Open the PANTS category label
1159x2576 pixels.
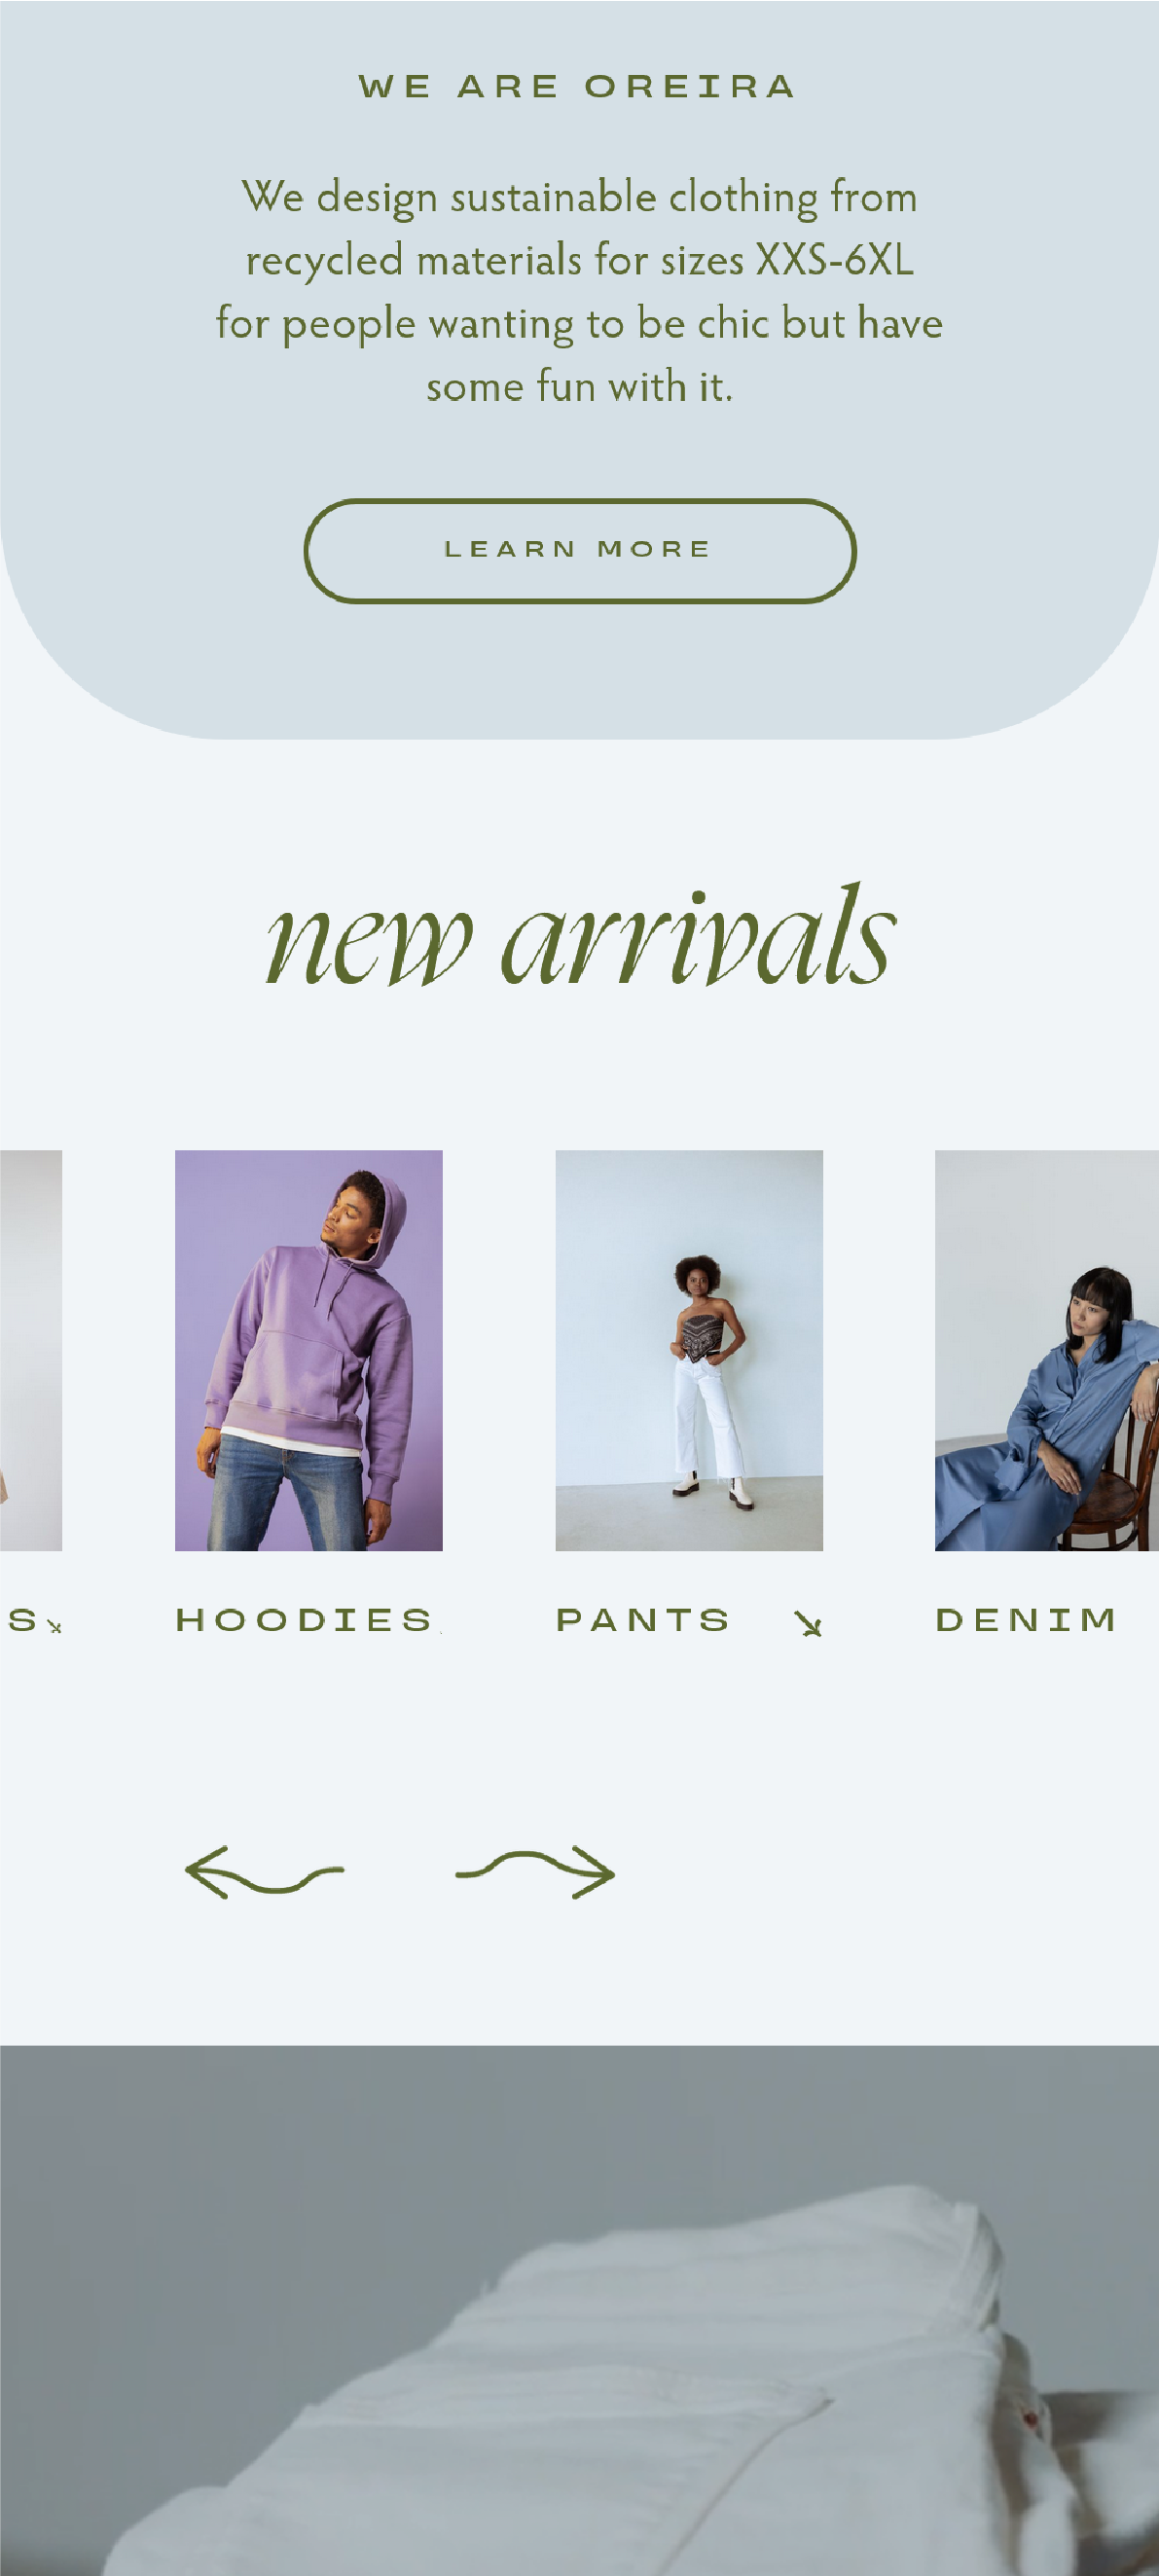coord(643,1620)
